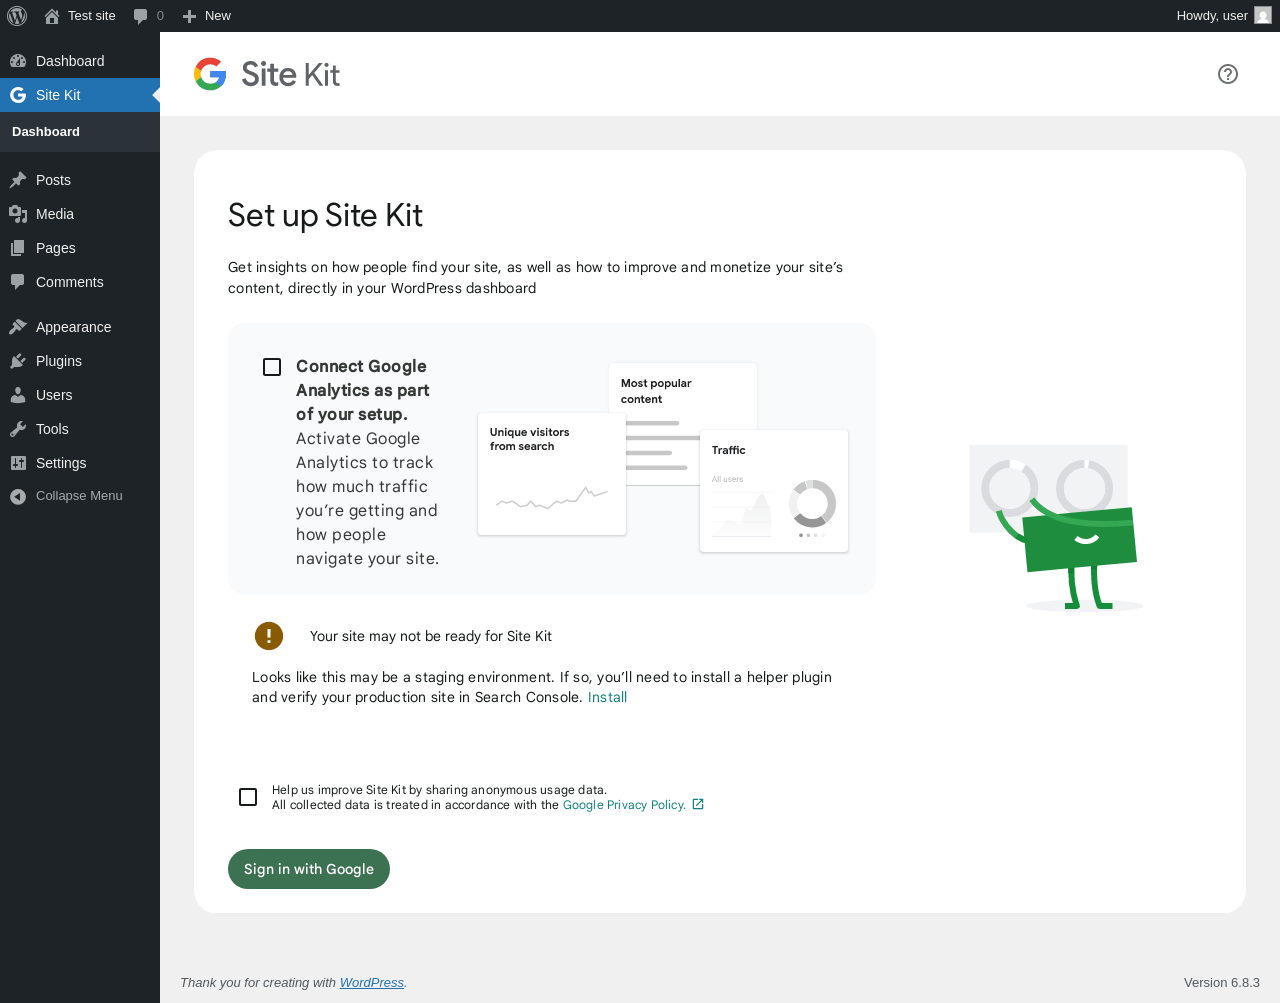Click the WordPress logo icon
Screen dimensions: 1280x1003
[x=17, y=16]
